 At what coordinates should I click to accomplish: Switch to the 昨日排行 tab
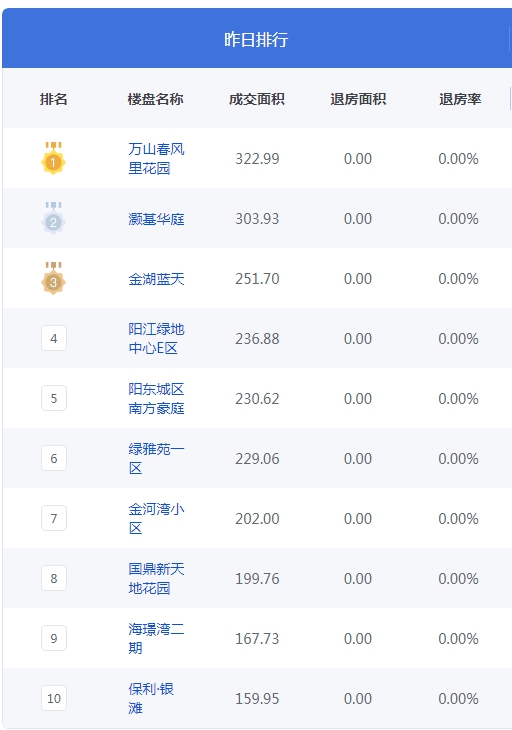(256, 39)
